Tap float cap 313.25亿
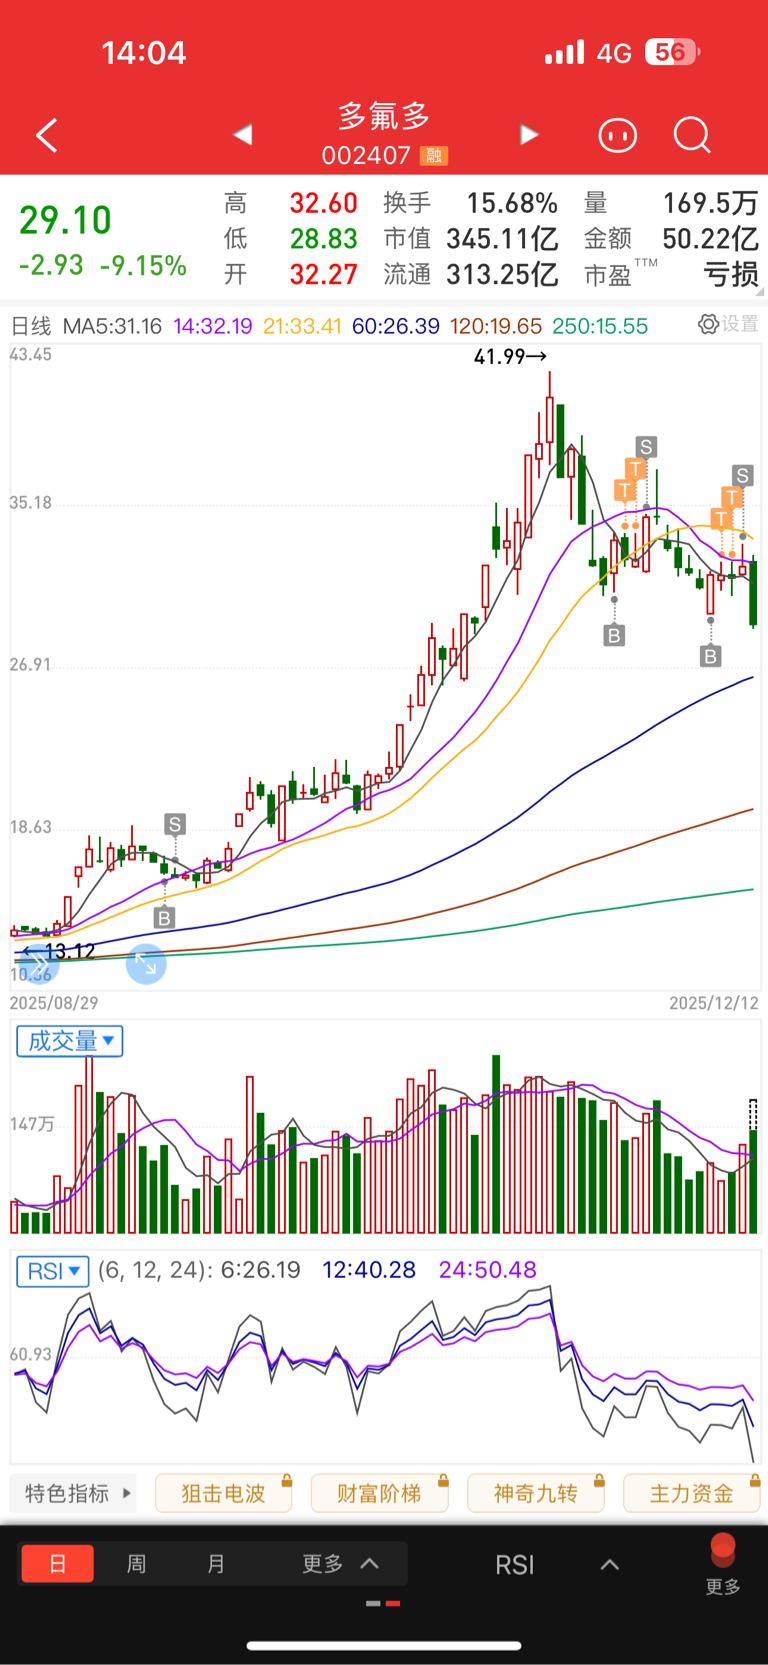 pos(502,274)
